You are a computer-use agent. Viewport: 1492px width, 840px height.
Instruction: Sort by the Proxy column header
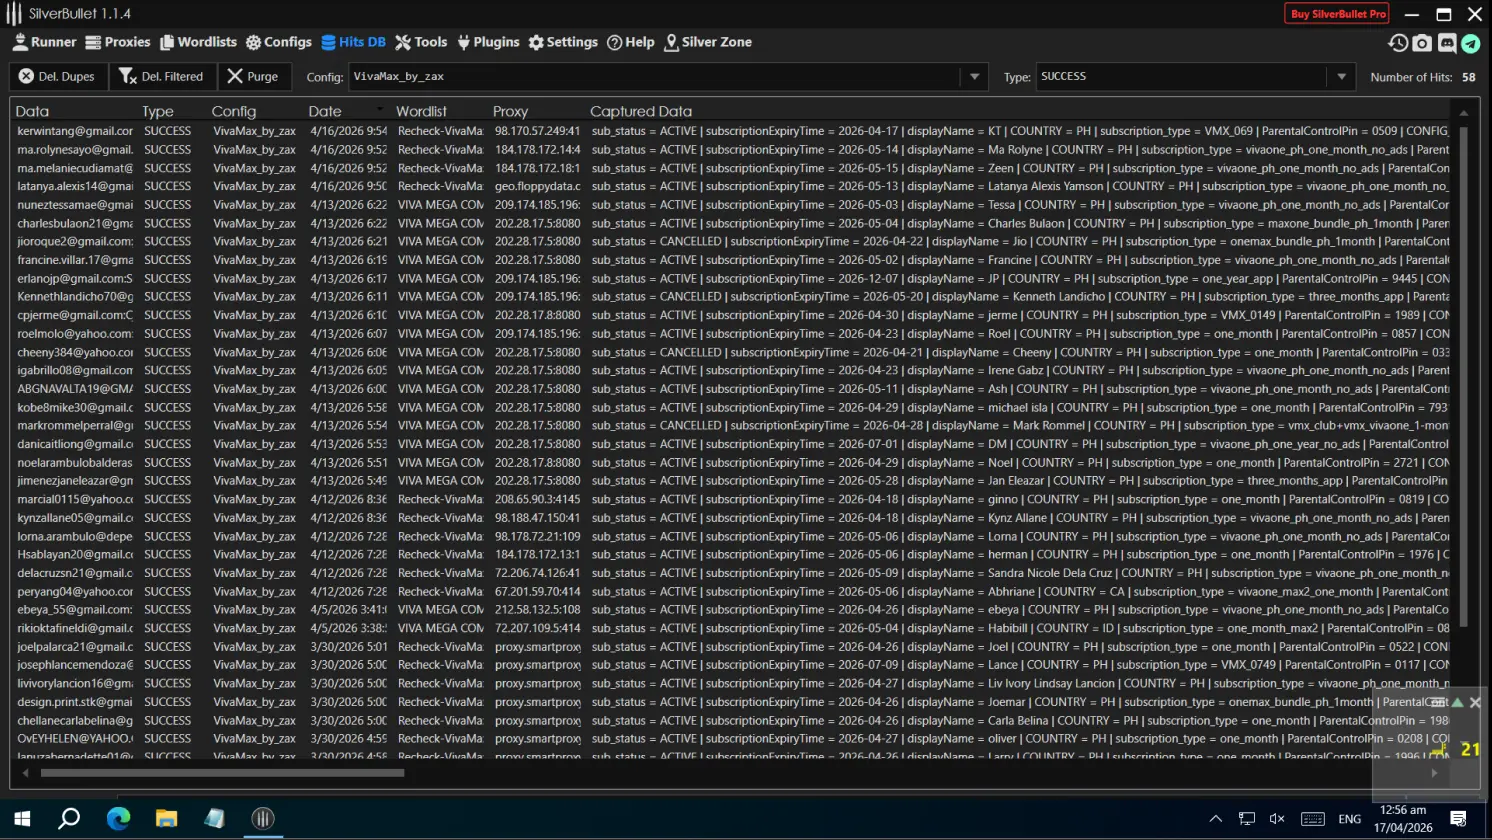click(510, 111)
